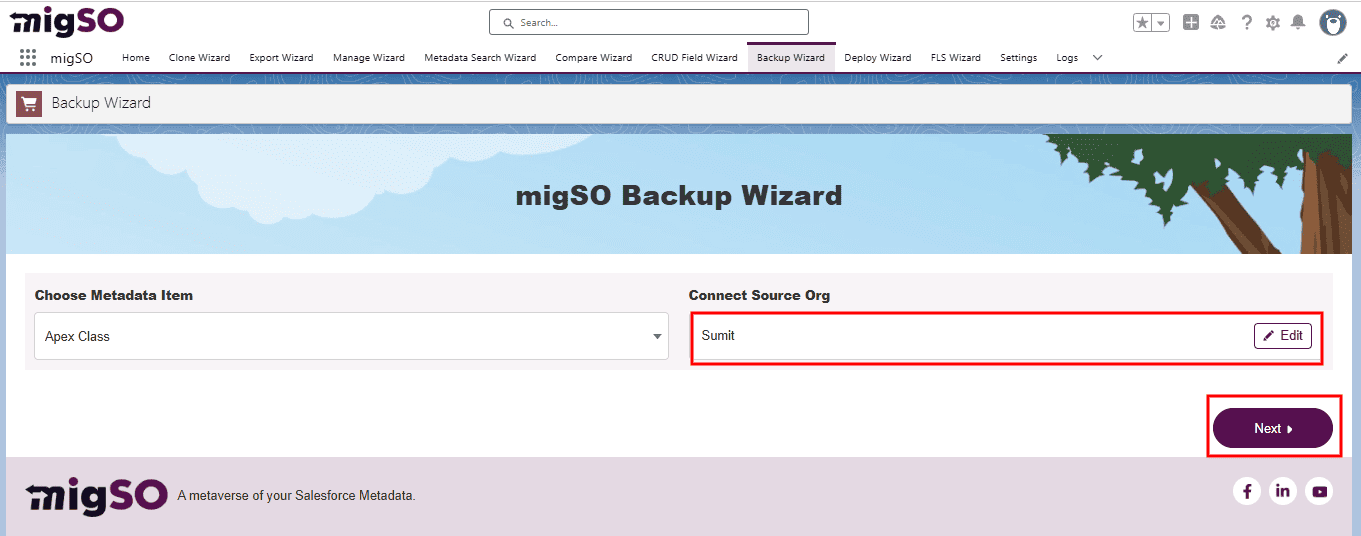Viewport: 1361px width, 536px height.
Task: Open the Manage Wizard tab
Action: [x=369, y=58]
